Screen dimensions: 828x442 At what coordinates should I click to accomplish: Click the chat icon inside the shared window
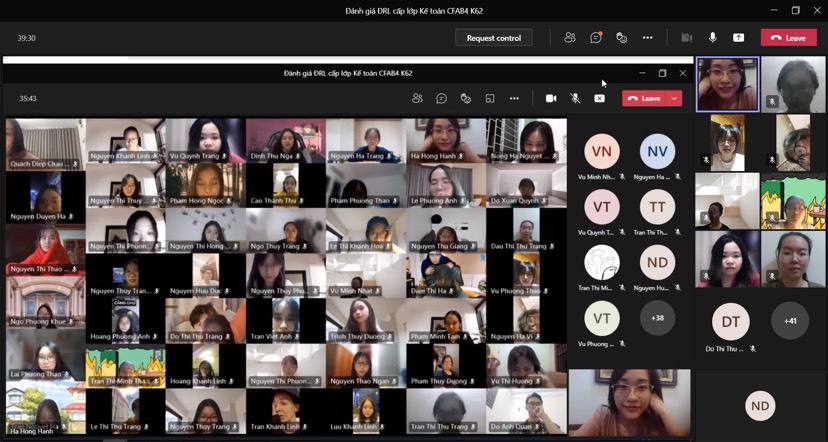click(441, 98)
